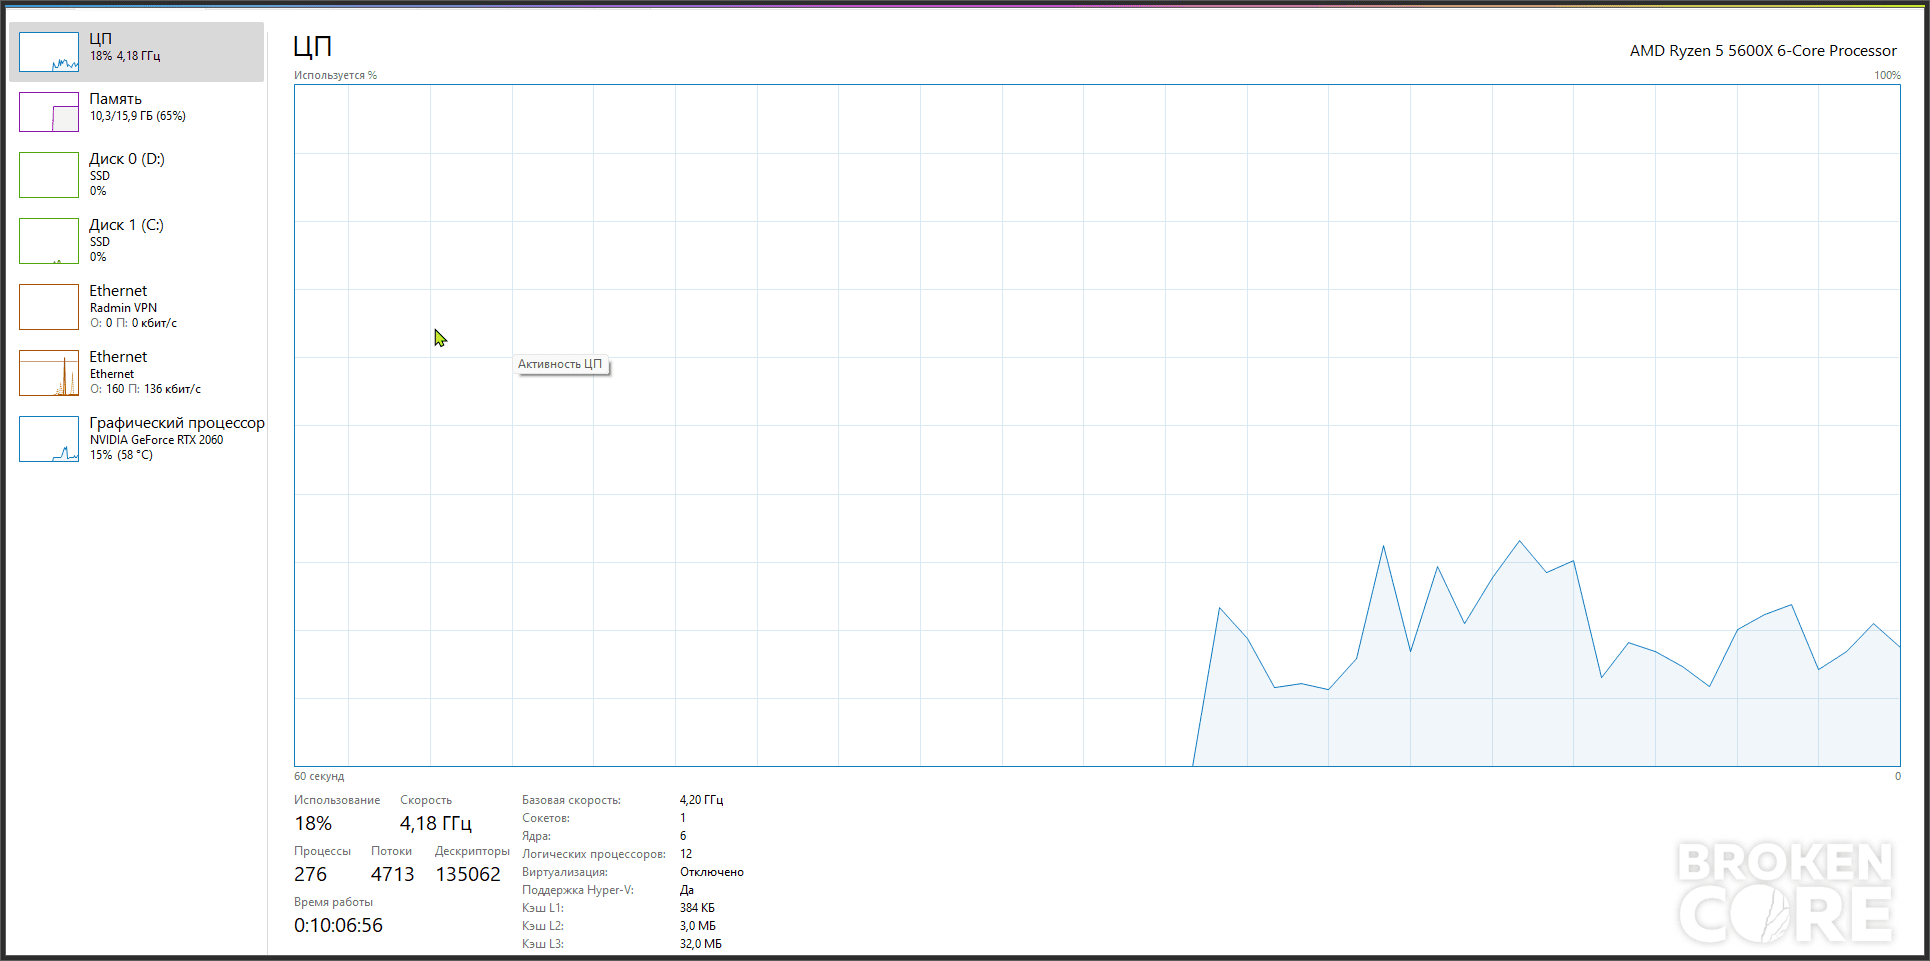
Task: Click the Базовая скорость label
Action: click(x=571, y=800)
